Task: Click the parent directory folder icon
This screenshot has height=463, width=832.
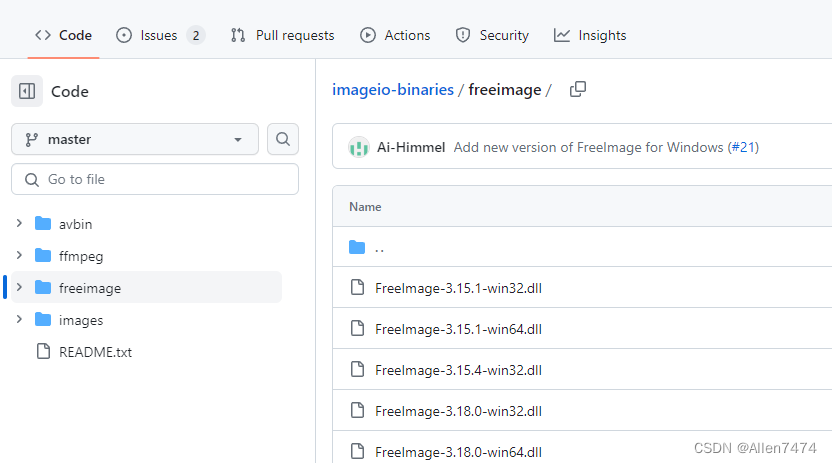Action: pyautogui.click(x=357, y=247)
